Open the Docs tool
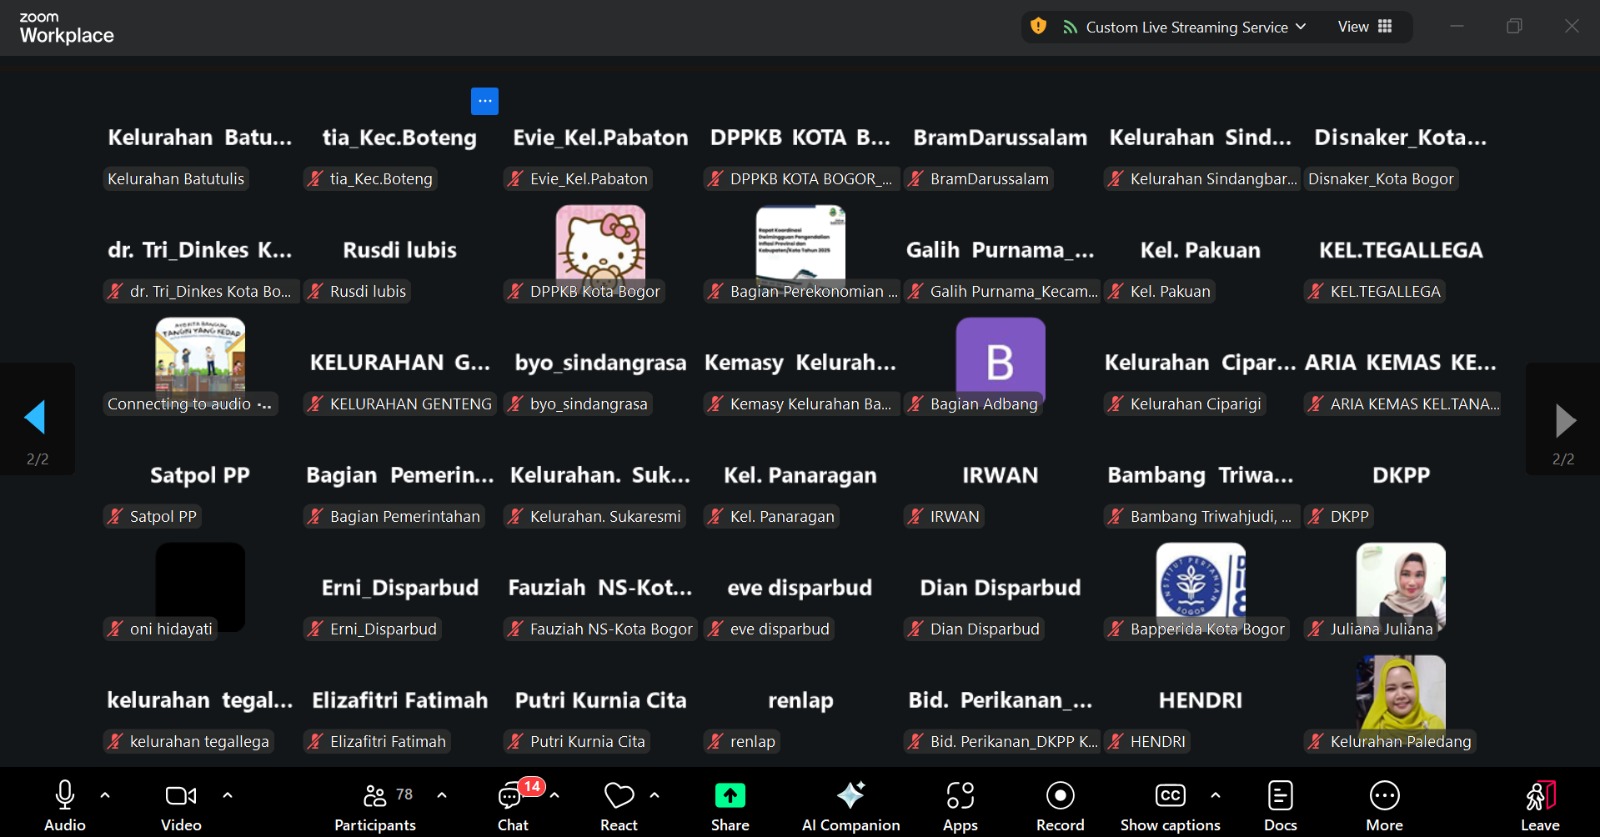The width and height of the screenshot is (1600, 837). (1280, 806)
